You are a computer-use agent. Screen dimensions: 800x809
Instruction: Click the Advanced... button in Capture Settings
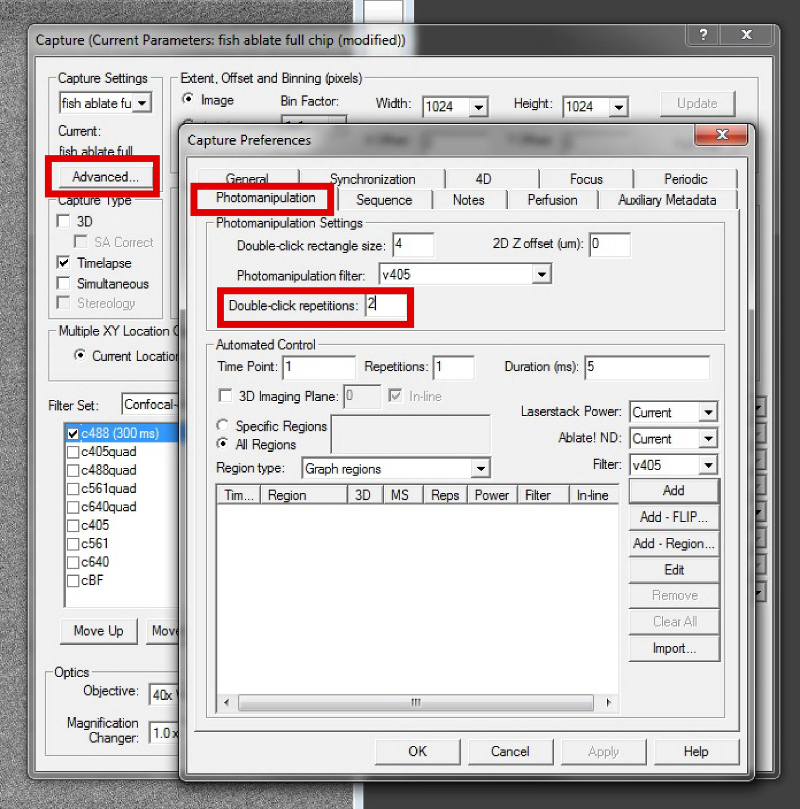pos(105,177)
